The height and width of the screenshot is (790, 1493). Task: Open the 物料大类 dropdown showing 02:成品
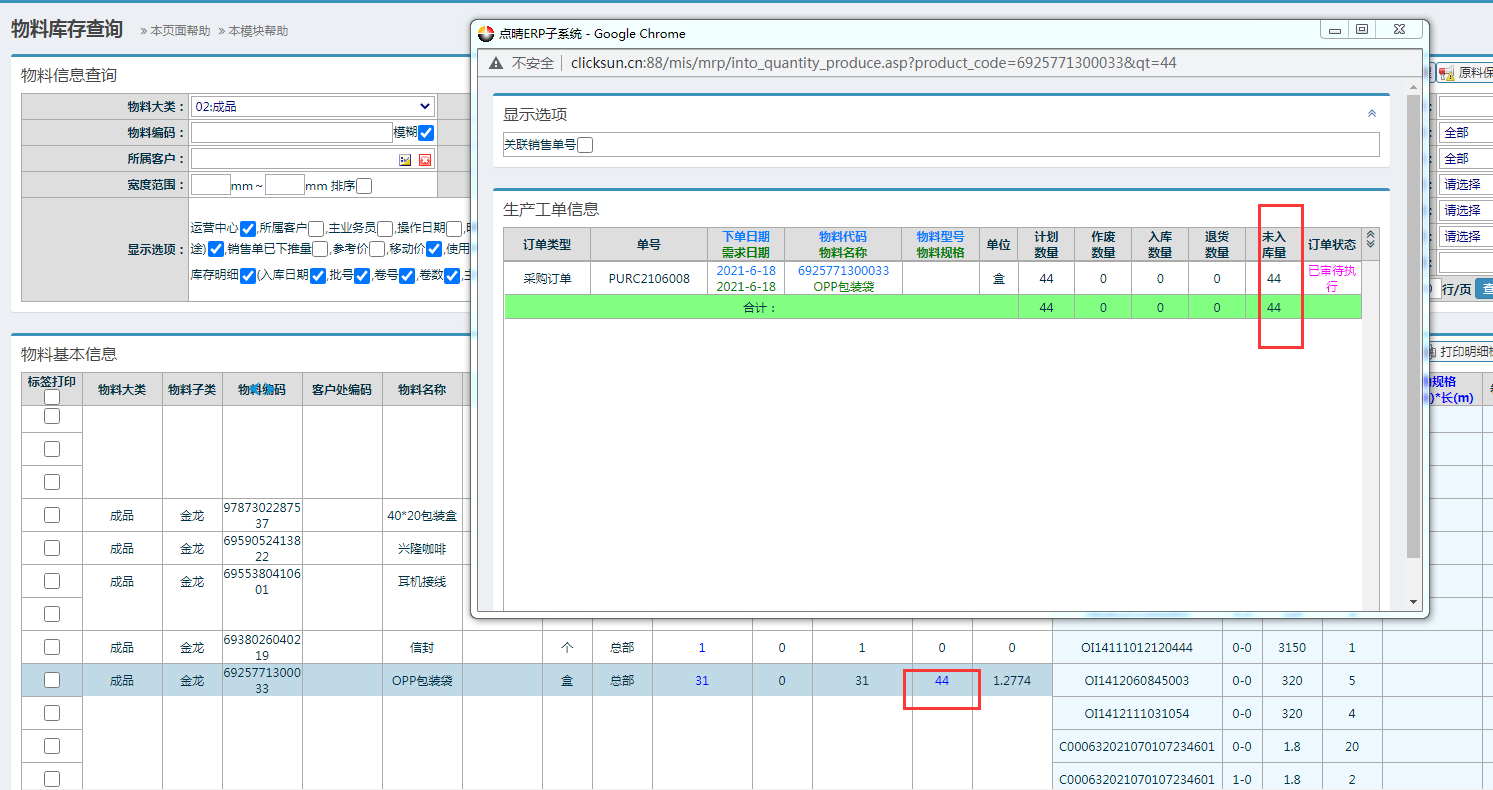[312, 106]
